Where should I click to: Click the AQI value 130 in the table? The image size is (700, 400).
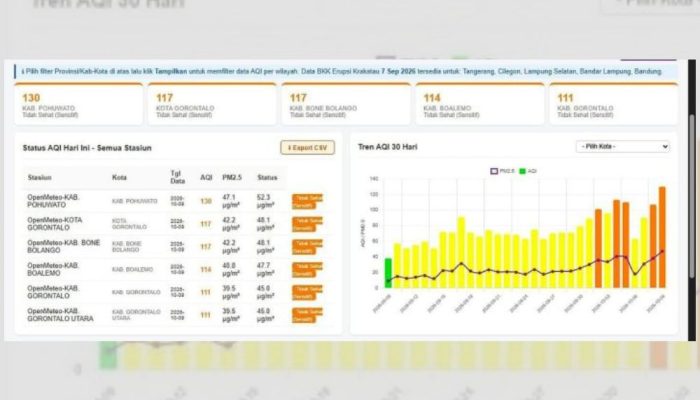[206, 201]
